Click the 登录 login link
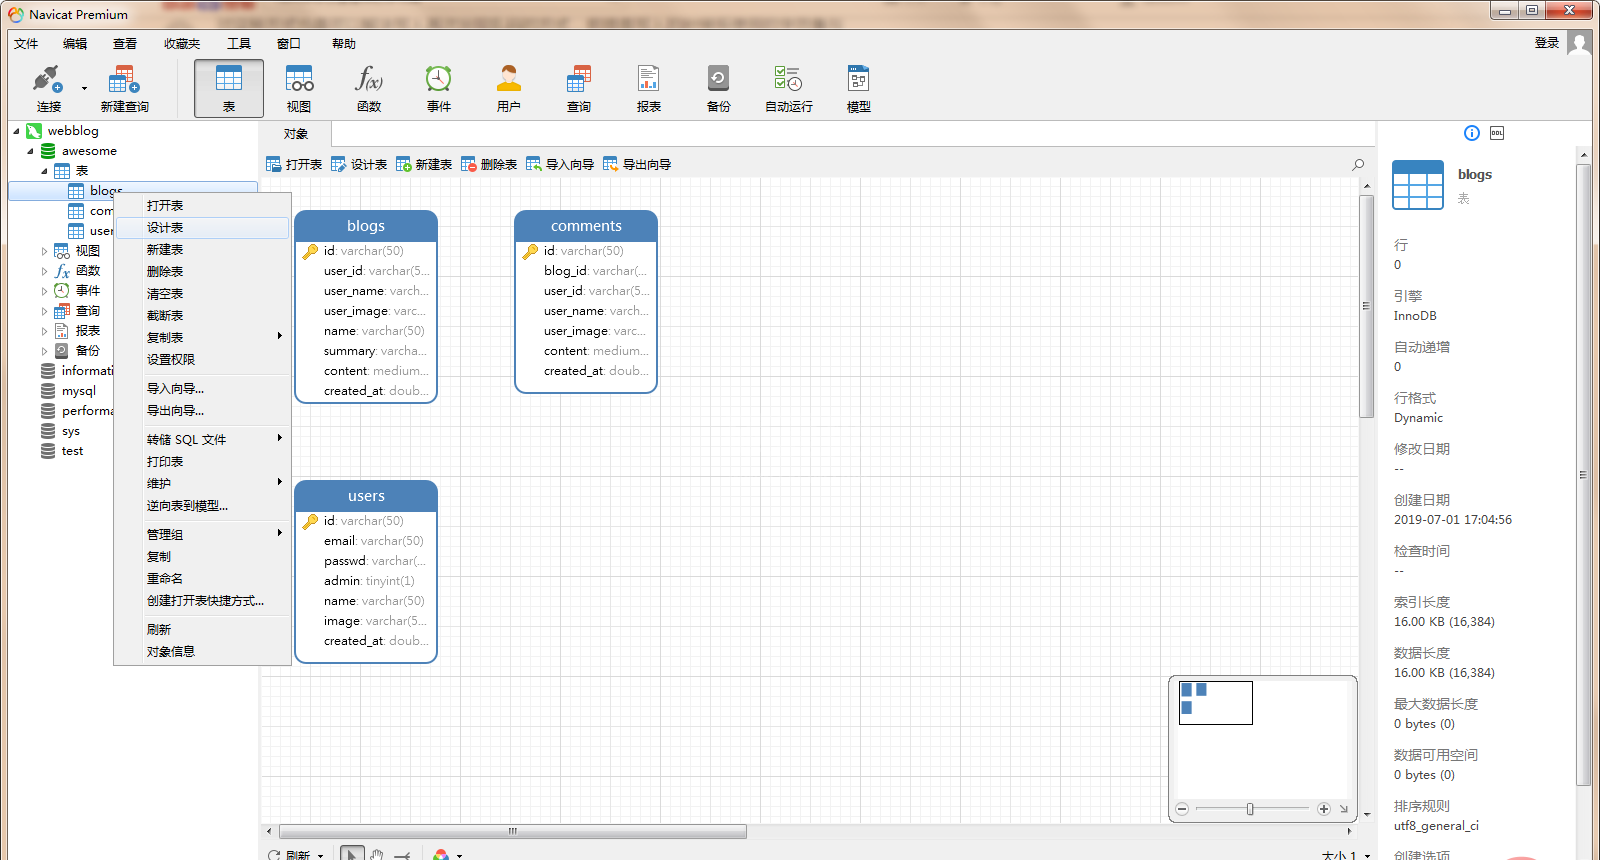This screenshot has width=1600, height=860. [1547, 43]
